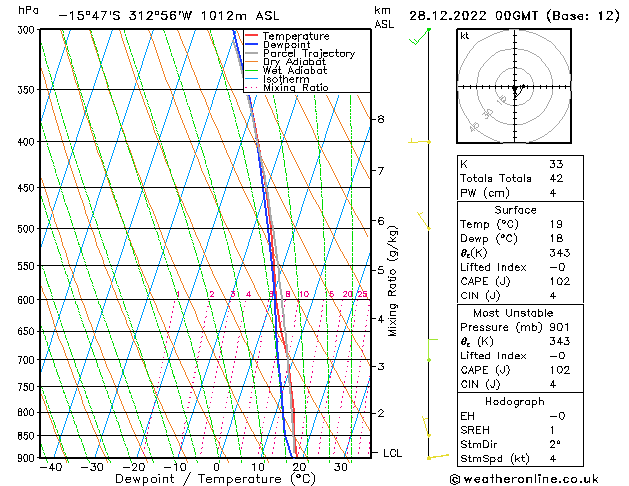Click the 300 hPa axis label
The image size is (629, 486).
pyautogui.click(x=28, y=30)
